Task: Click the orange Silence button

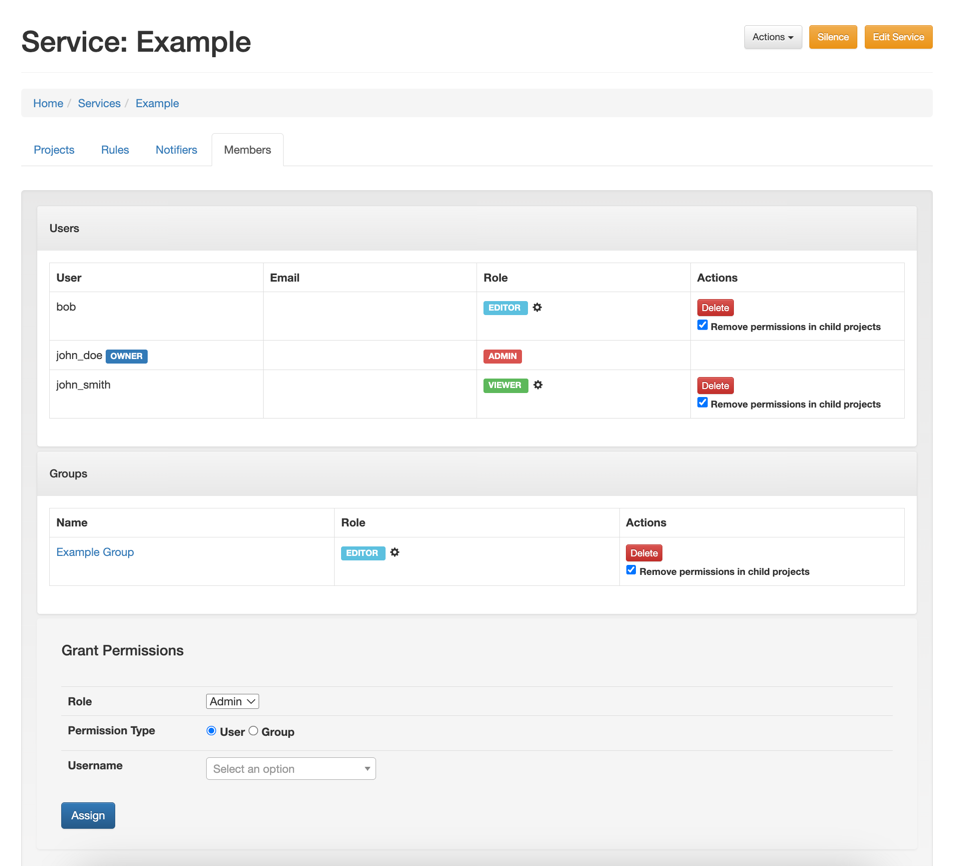Action: coord(832,37)
